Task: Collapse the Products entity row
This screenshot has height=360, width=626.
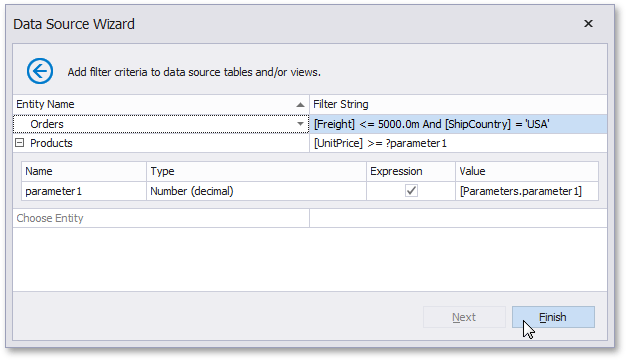Action: (20, 143)
